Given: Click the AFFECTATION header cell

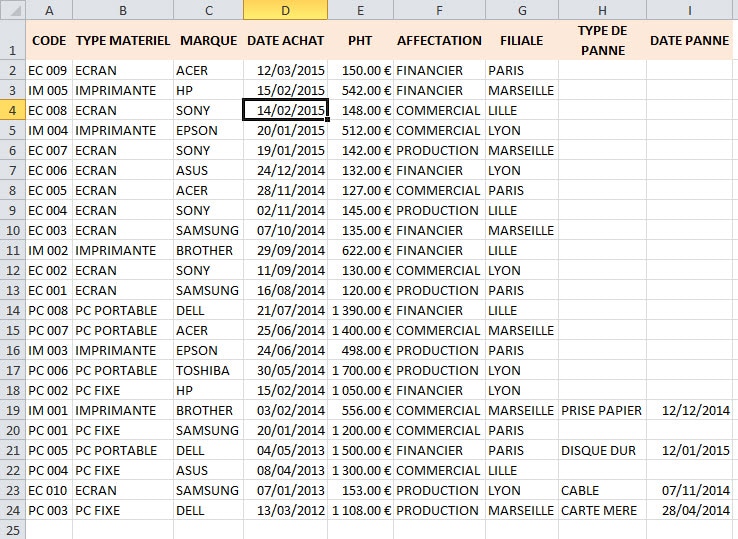Looking at the screenshot, I should pos(439,40).
